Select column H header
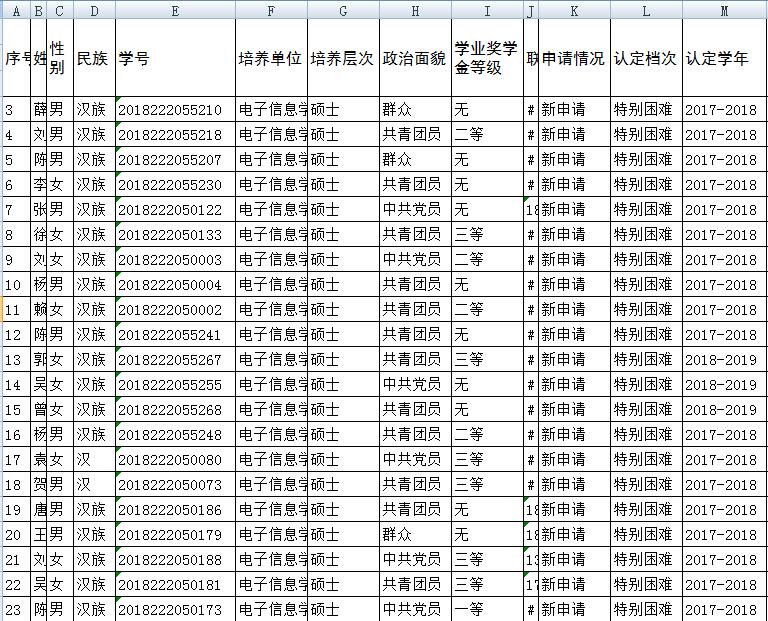The height and width of the screenshot is (621, 768). click(x=414, y=10)
